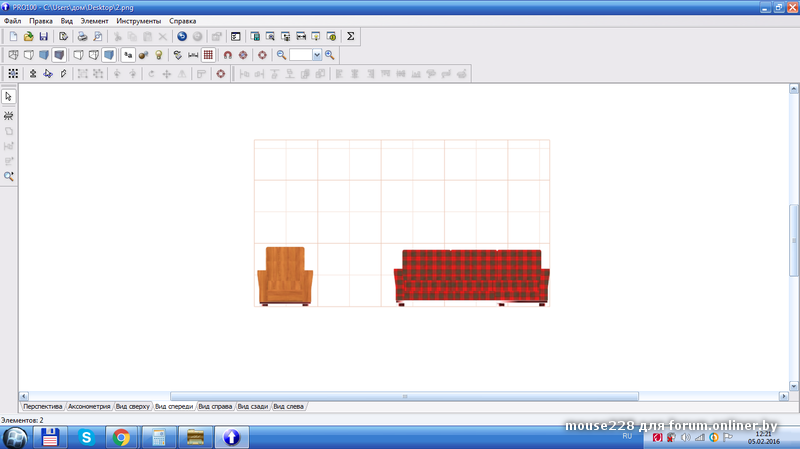800x449 pixels.
Task: Open the black-and-white configuration window icon
Action: coord(235,36)
